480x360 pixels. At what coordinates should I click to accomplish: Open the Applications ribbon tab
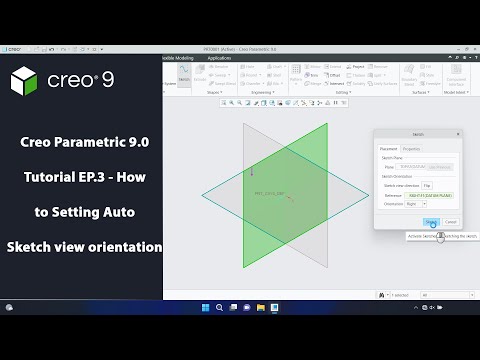click(x=219, y=58)
